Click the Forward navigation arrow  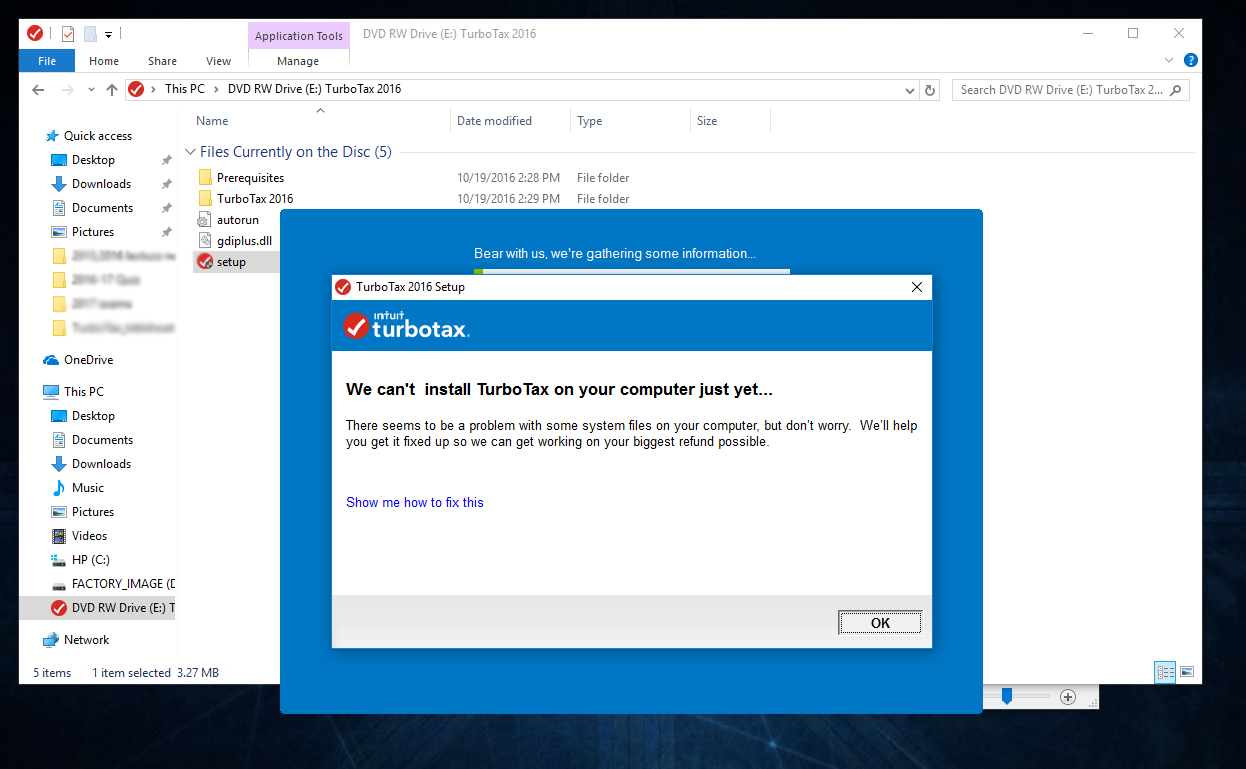pos(68,89)
